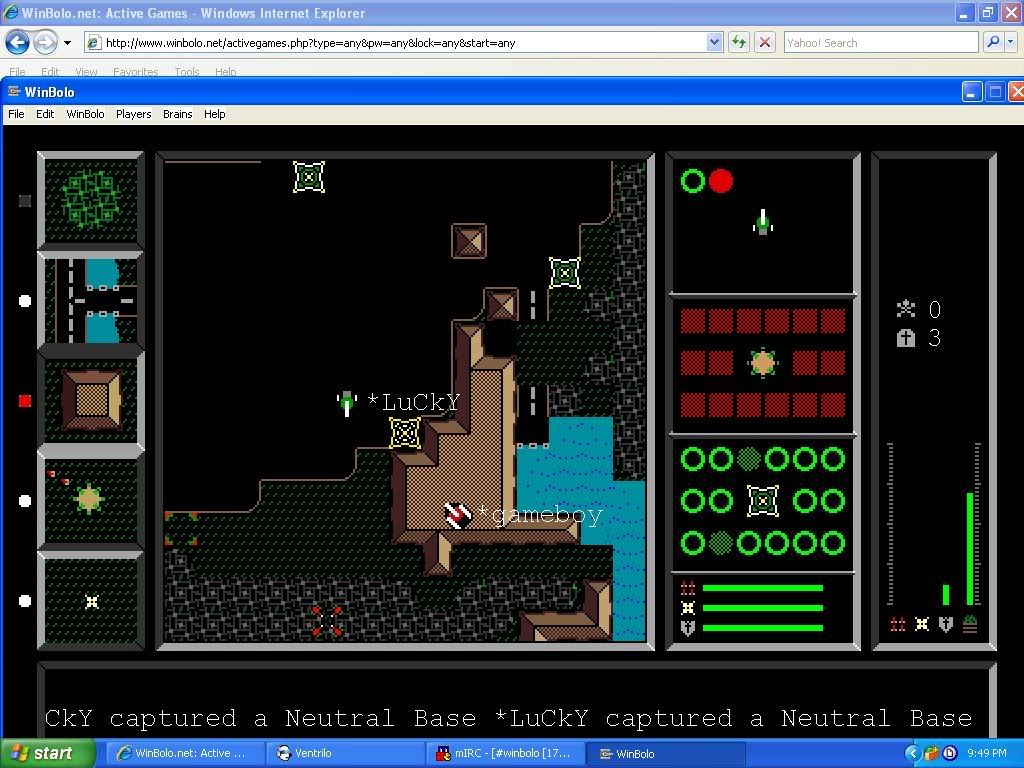Select the mine laying tool
This screenshot has height=768, width=1024.
coord(91,600)
